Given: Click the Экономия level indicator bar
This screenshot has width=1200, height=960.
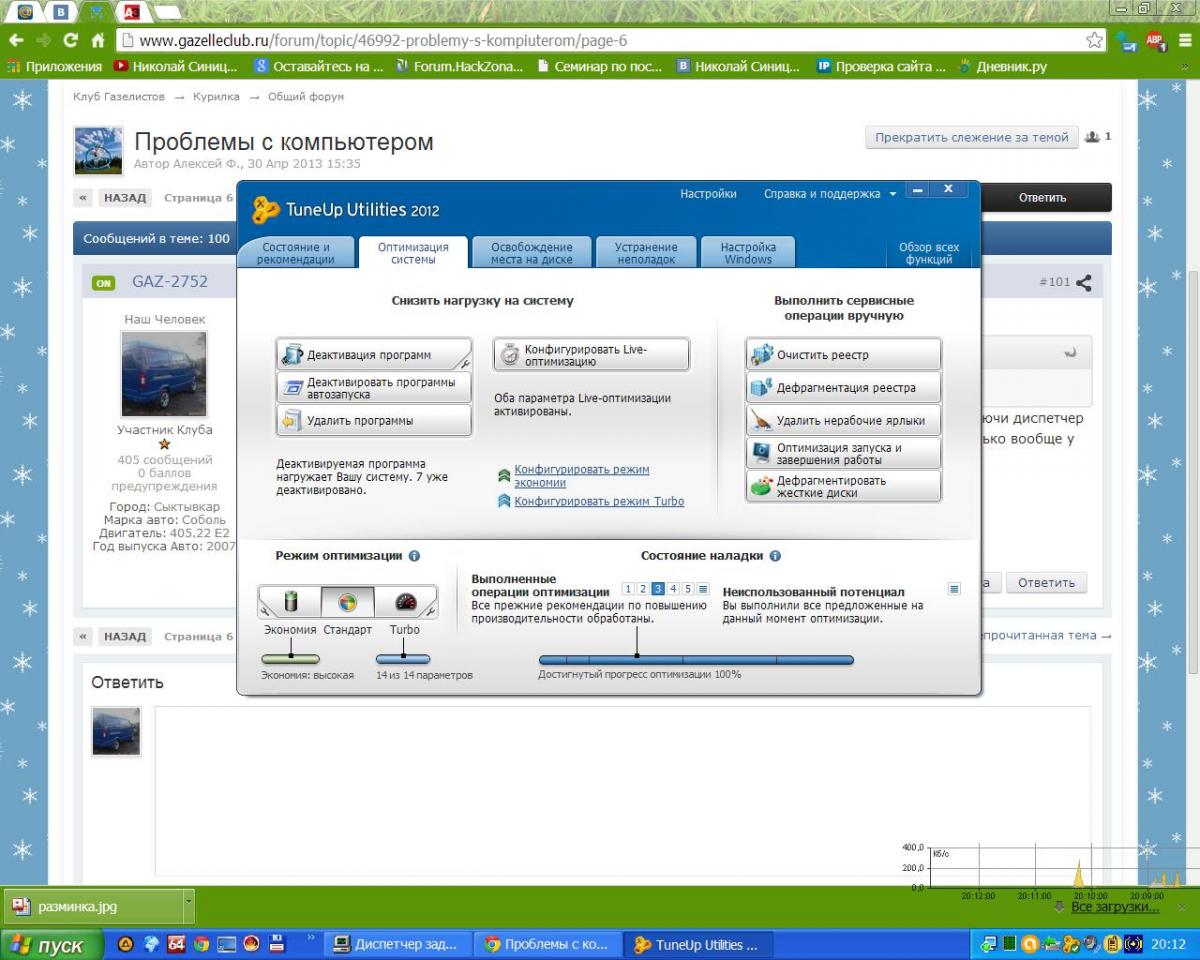Looking at the screenshot, I should [290, 659].
